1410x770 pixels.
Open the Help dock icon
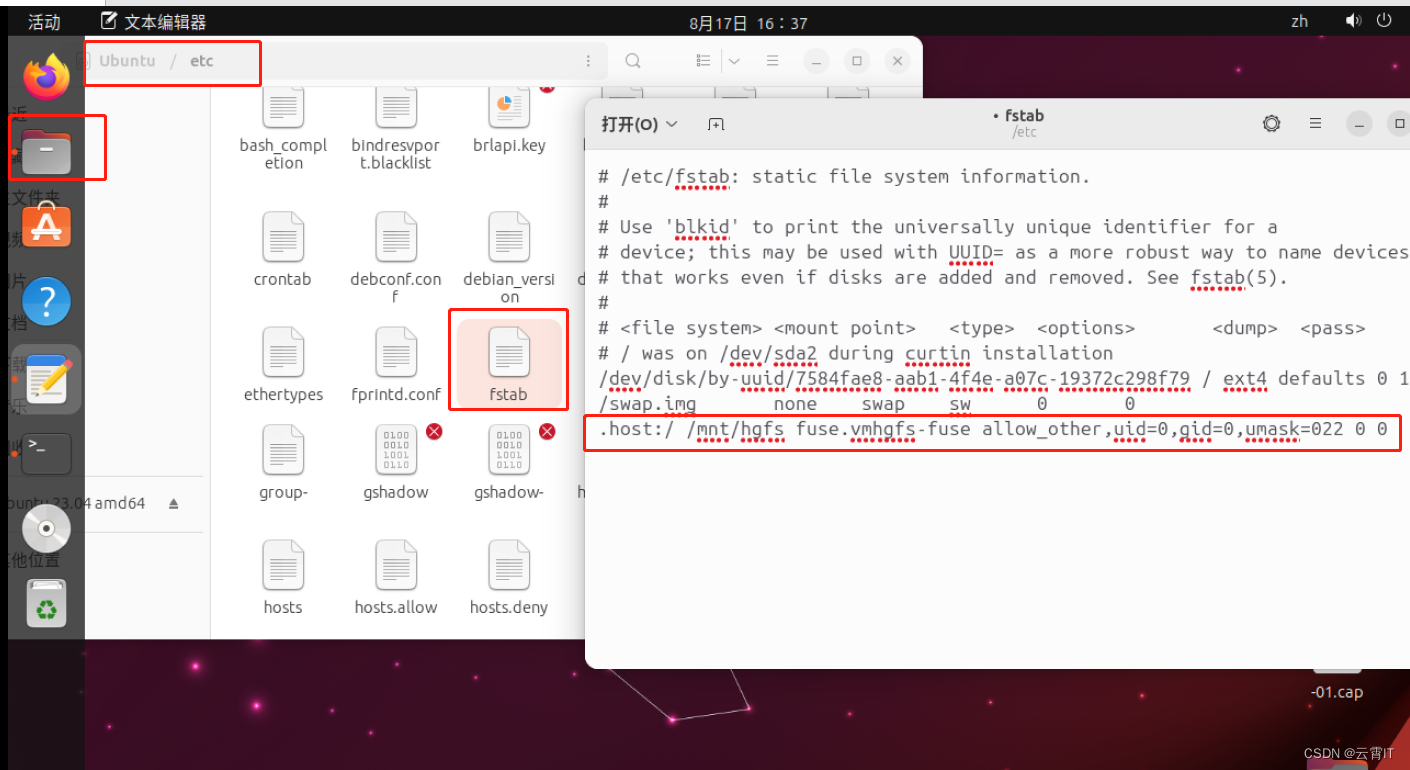tap(46, 301)
